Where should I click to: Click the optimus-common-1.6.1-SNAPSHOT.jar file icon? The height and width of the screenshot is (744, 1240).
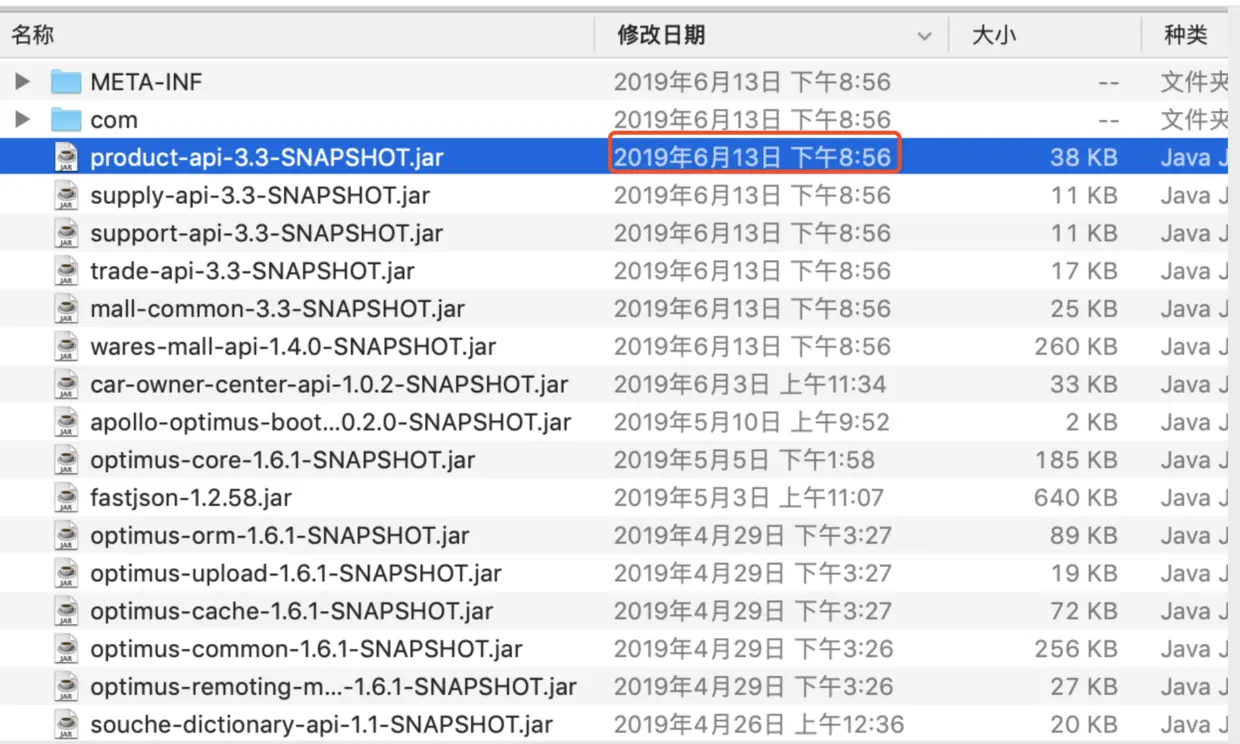click(66, 649)
